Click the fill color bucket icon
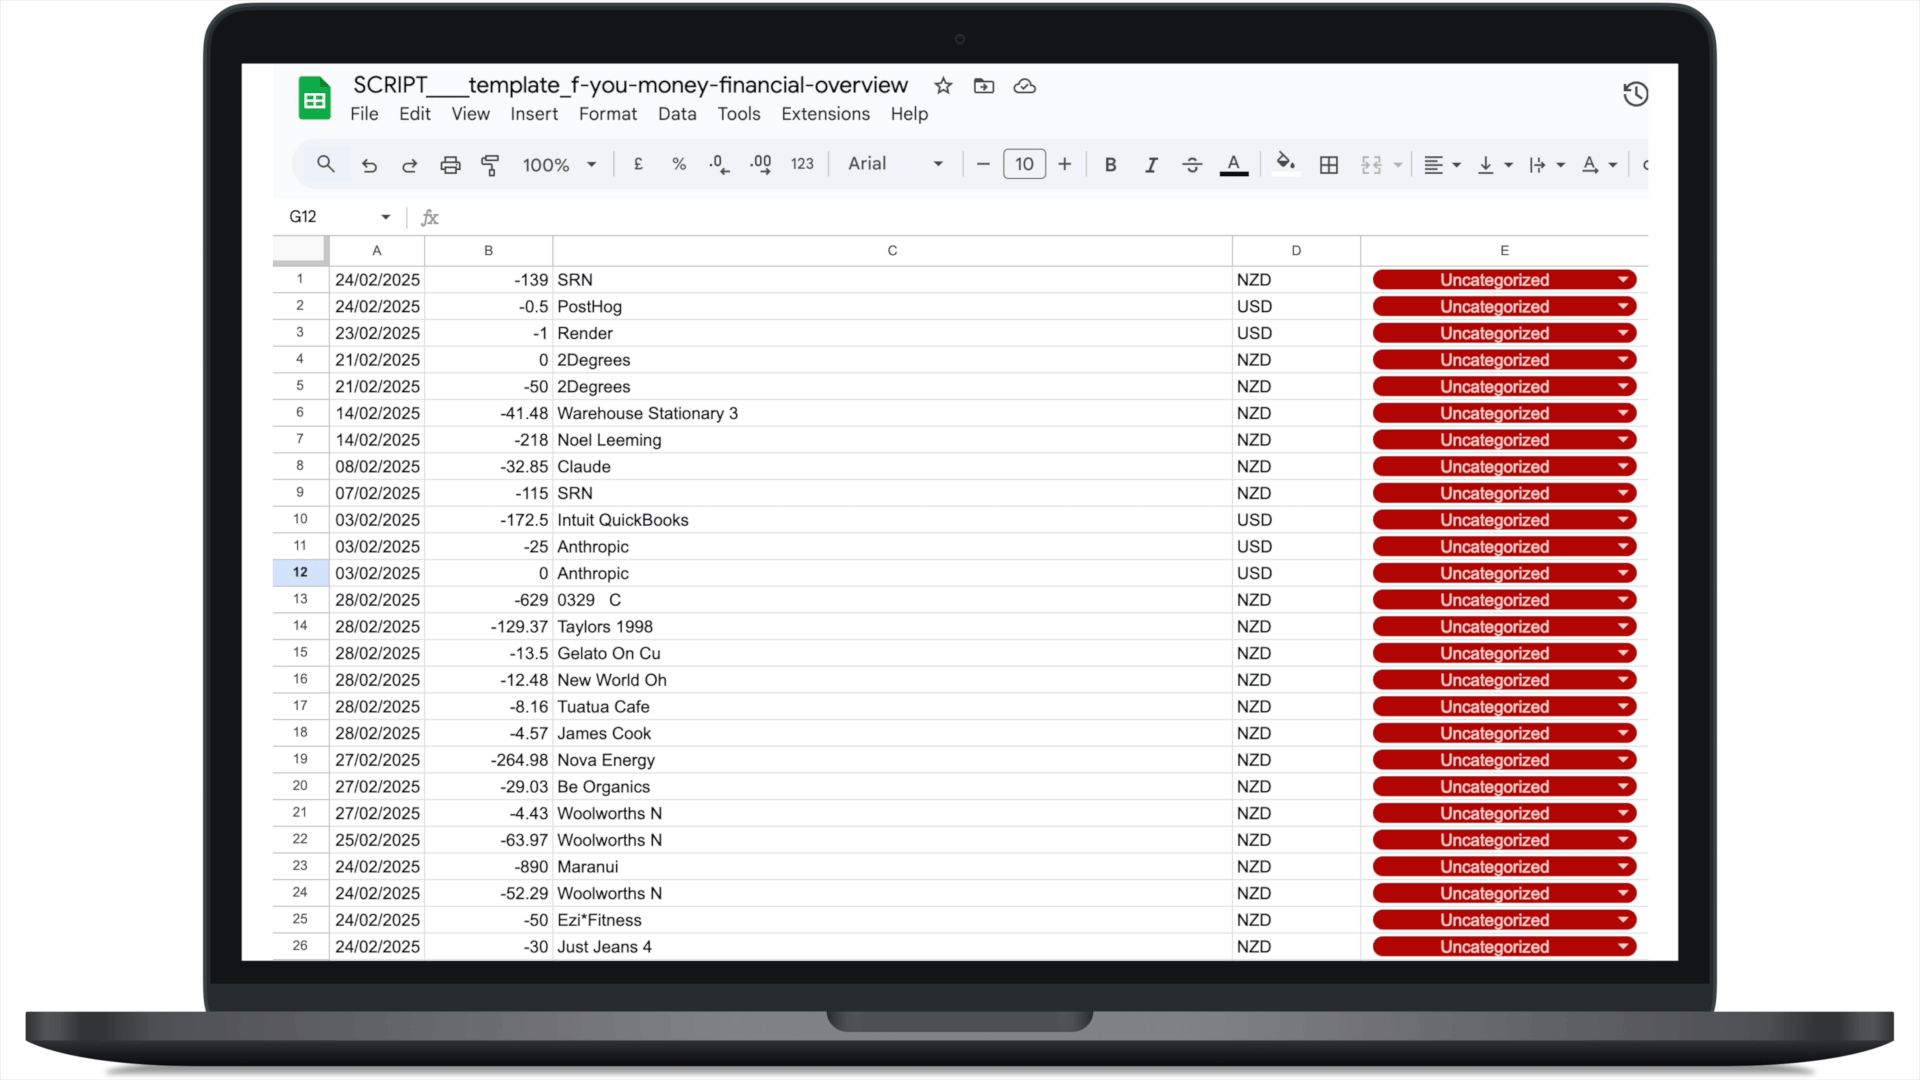 coord(1286,163)
